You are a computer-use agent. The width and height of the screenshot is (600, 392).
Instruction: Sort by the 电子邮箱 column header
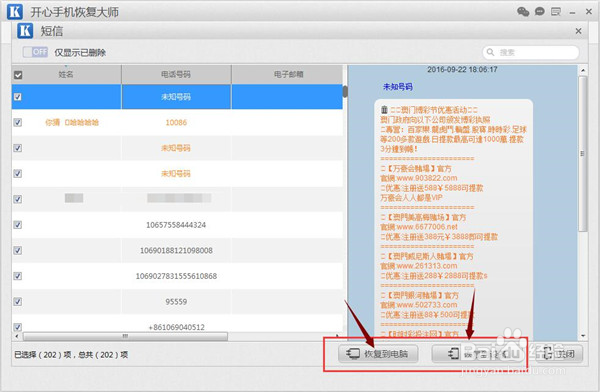(x=288, y=74)
